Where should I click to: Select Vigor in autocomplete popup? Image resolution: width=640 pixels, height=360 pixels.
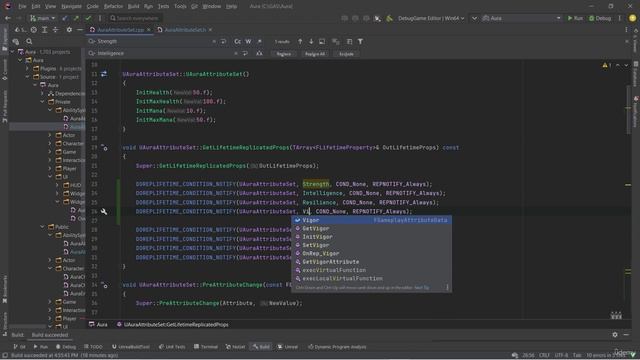[x=371, y=220]
